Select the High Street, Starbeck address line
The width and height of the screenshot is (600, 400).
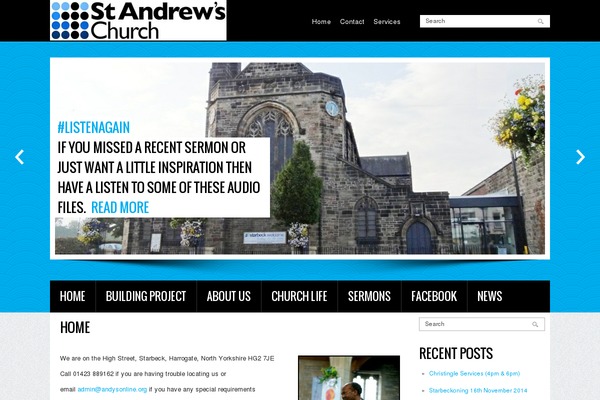point(167,359)
